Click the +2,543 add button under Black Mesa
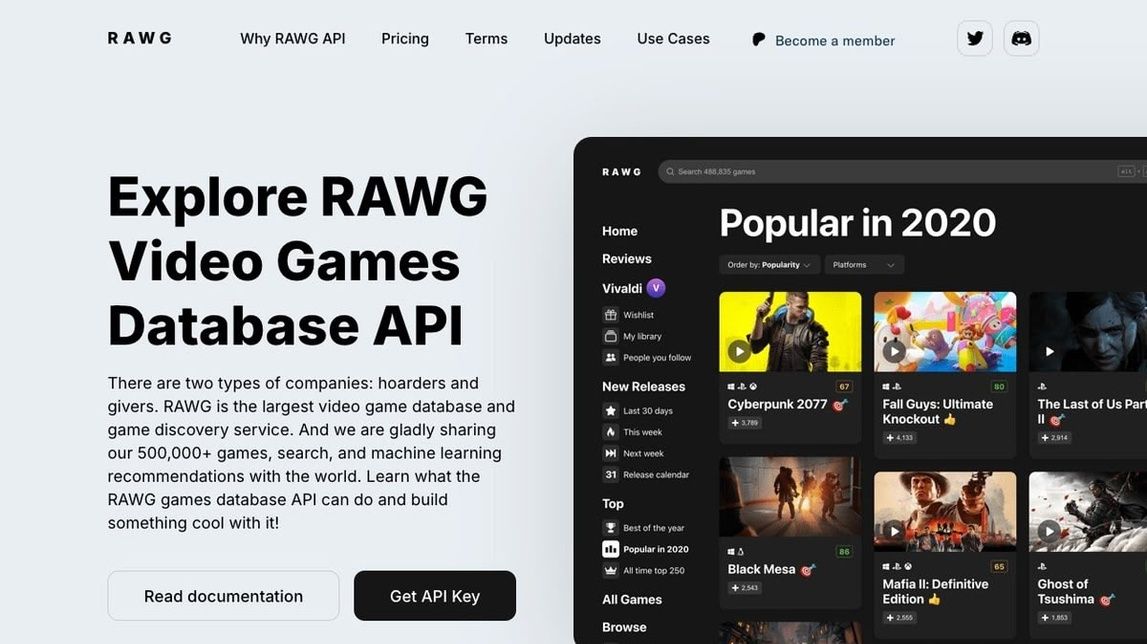1147x644 pixels. [x=745, y=588]
